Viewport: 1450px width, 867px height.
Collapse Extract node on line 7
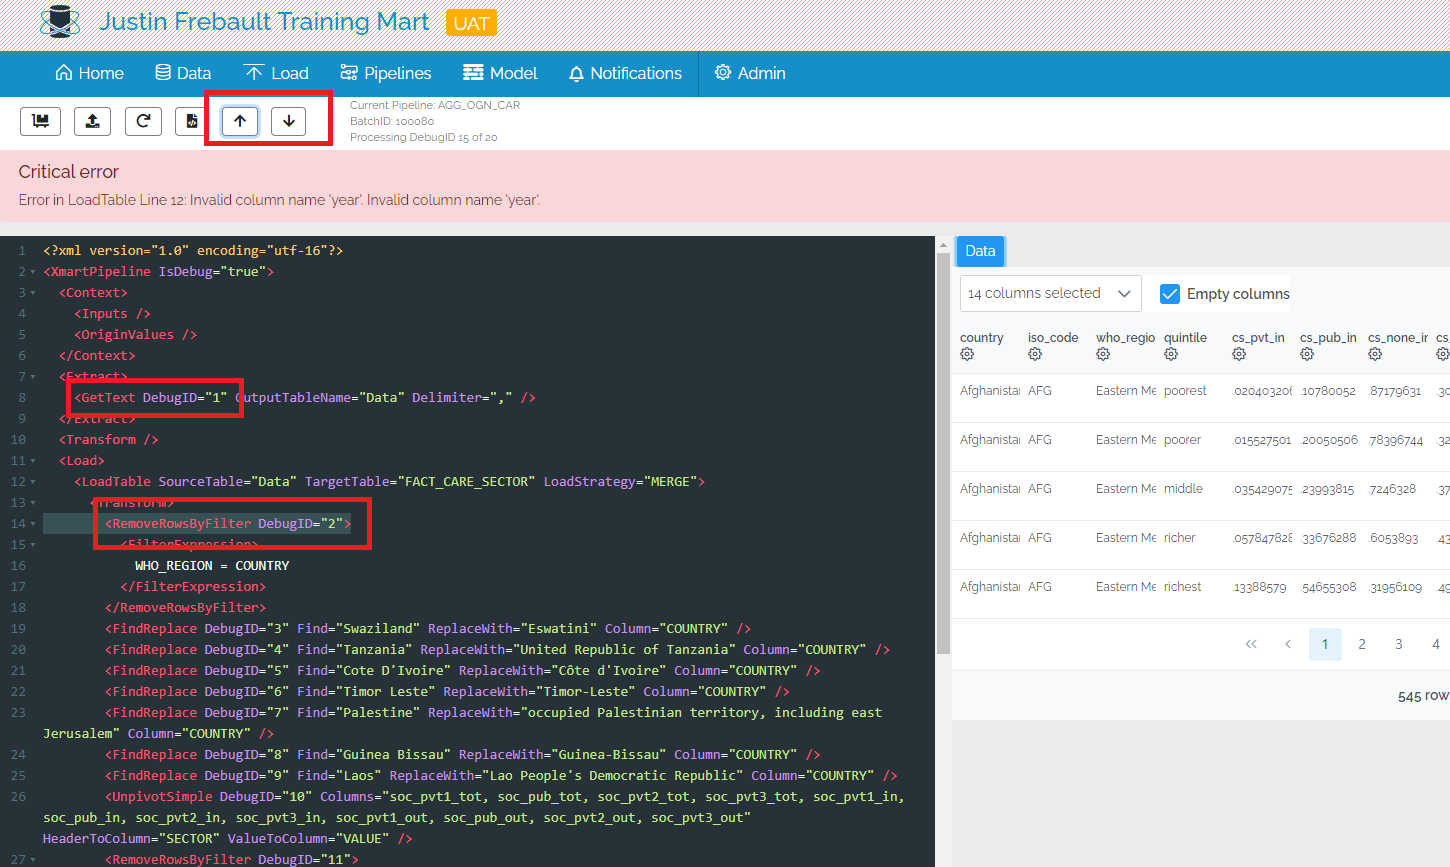tap(33, 377)
